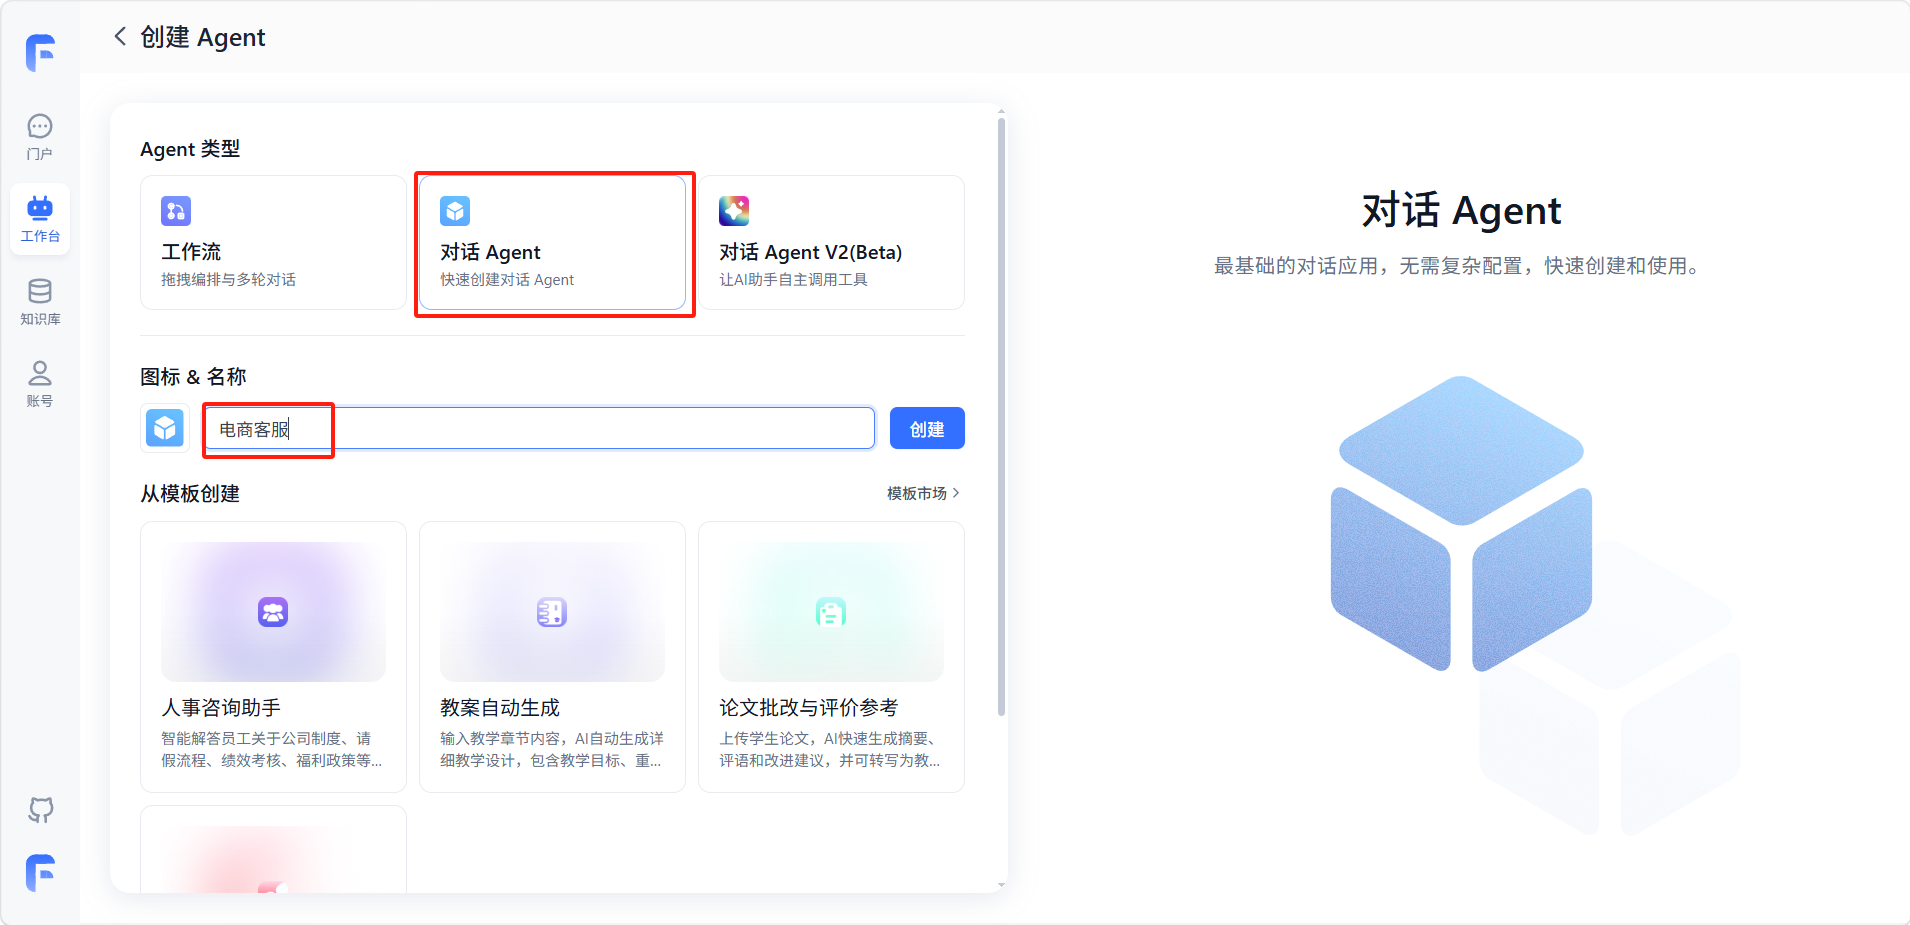This screenshot has width=1910, height=925.
Task: Click the agent name input field
Action: [x=580, y=429]
